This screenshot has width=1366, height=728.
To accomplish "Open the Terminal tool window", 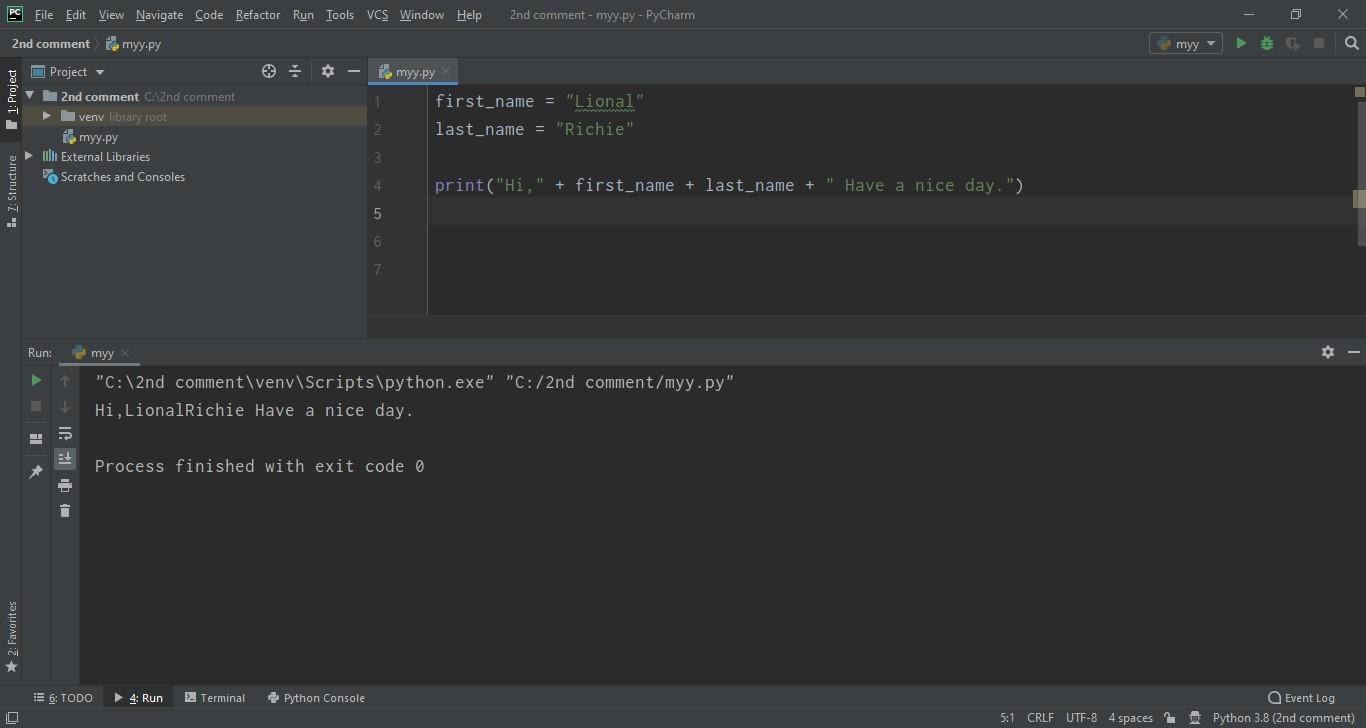I will (x=215, y=698).
